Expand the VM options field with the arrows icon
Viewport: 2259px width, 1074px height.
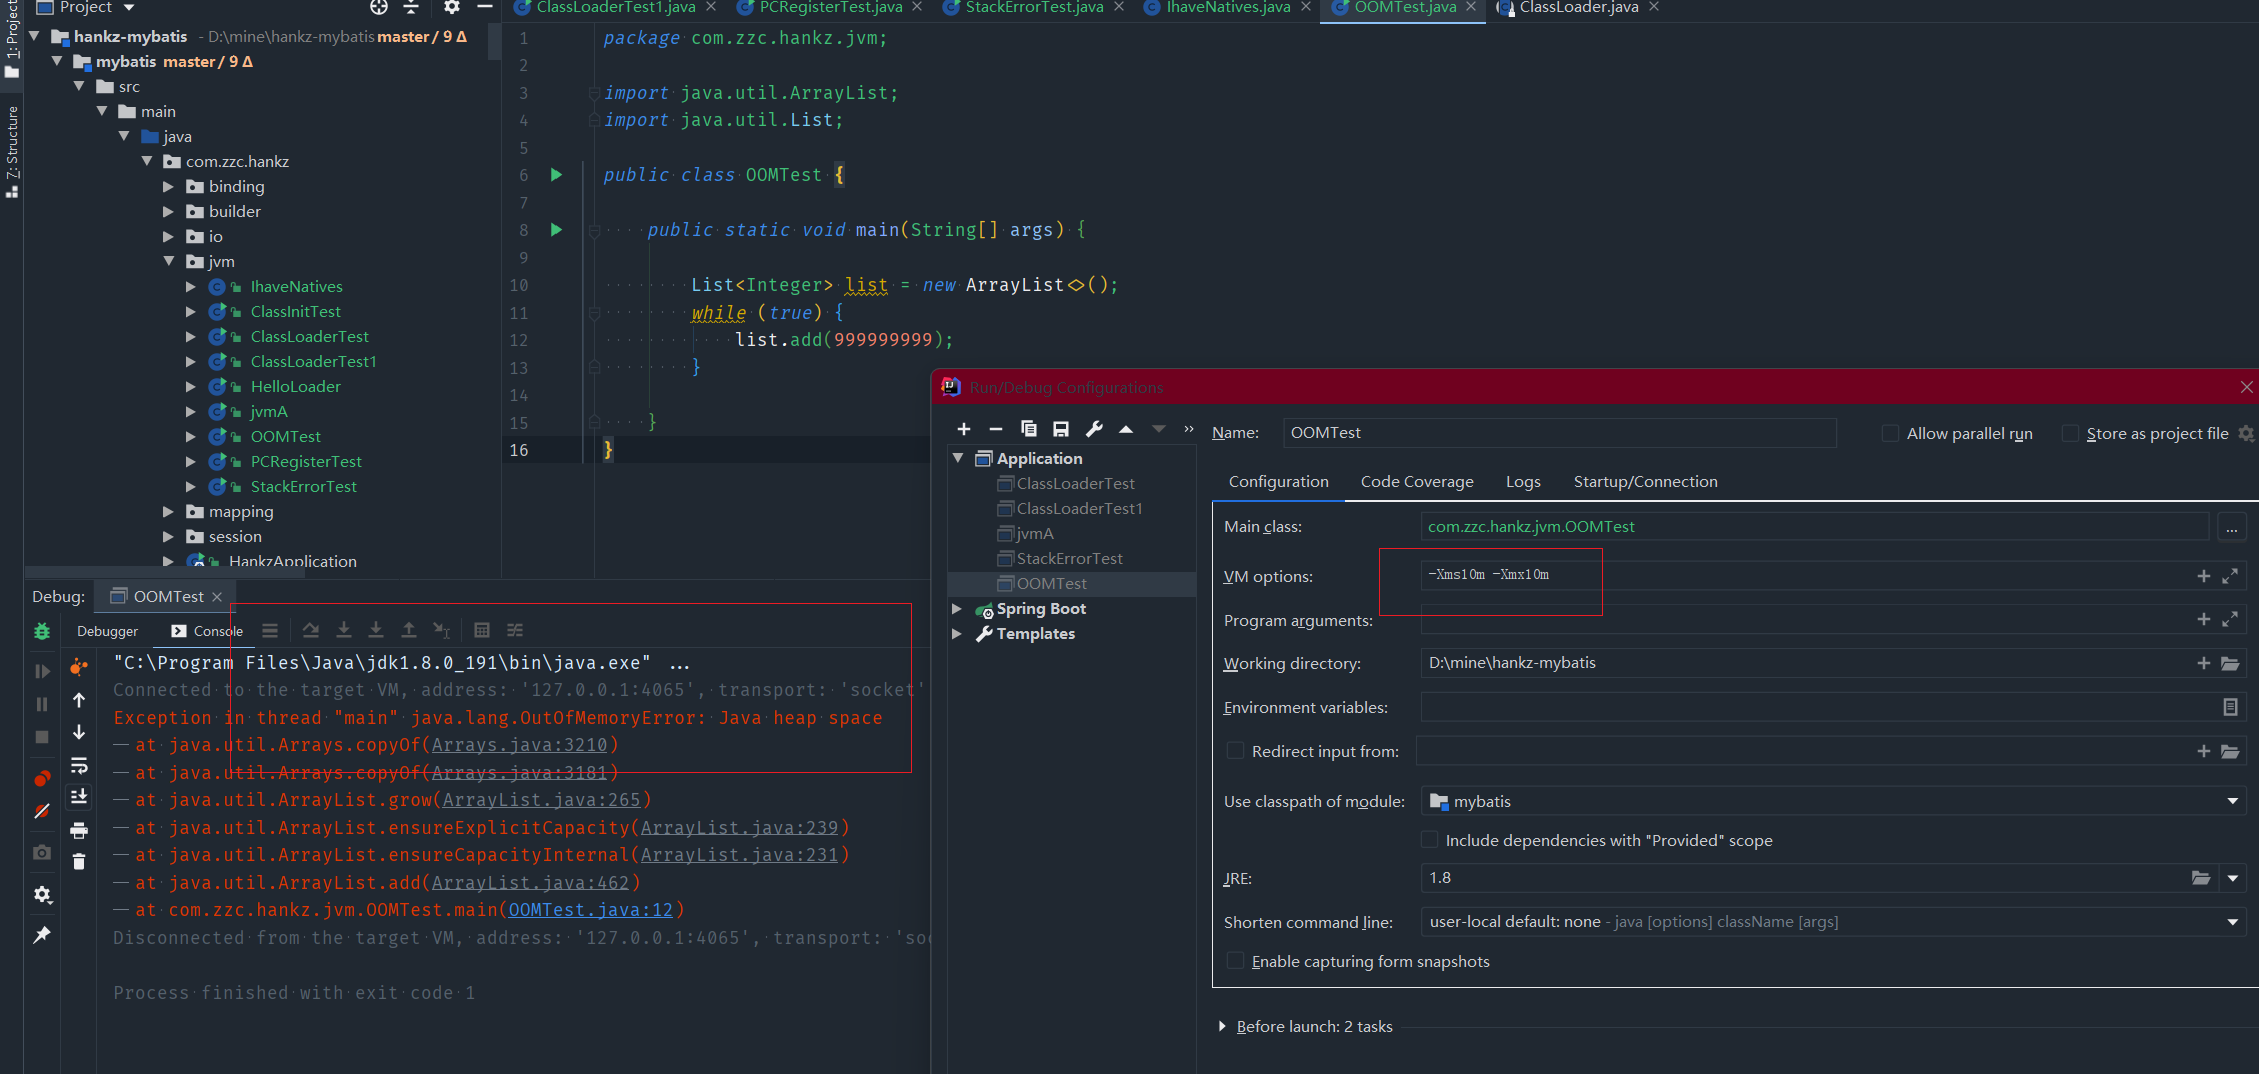2230,576
